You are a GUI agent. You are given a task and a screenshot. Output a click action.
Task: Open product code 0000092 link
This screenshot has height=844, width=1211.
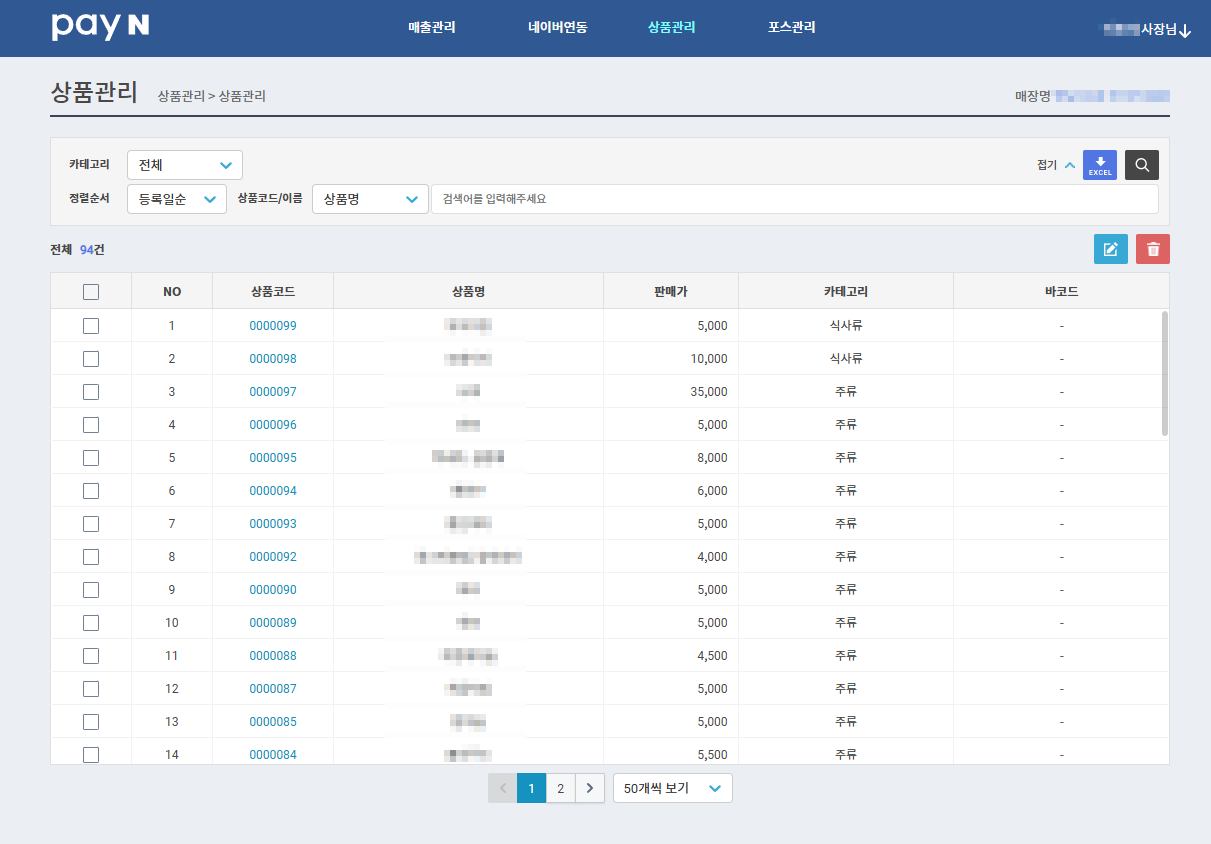(x=273, y=557)
